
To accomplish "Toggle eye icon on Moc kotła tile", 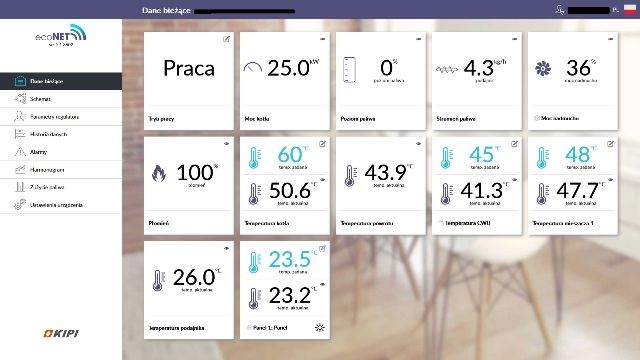I will [x=322, y=39].
